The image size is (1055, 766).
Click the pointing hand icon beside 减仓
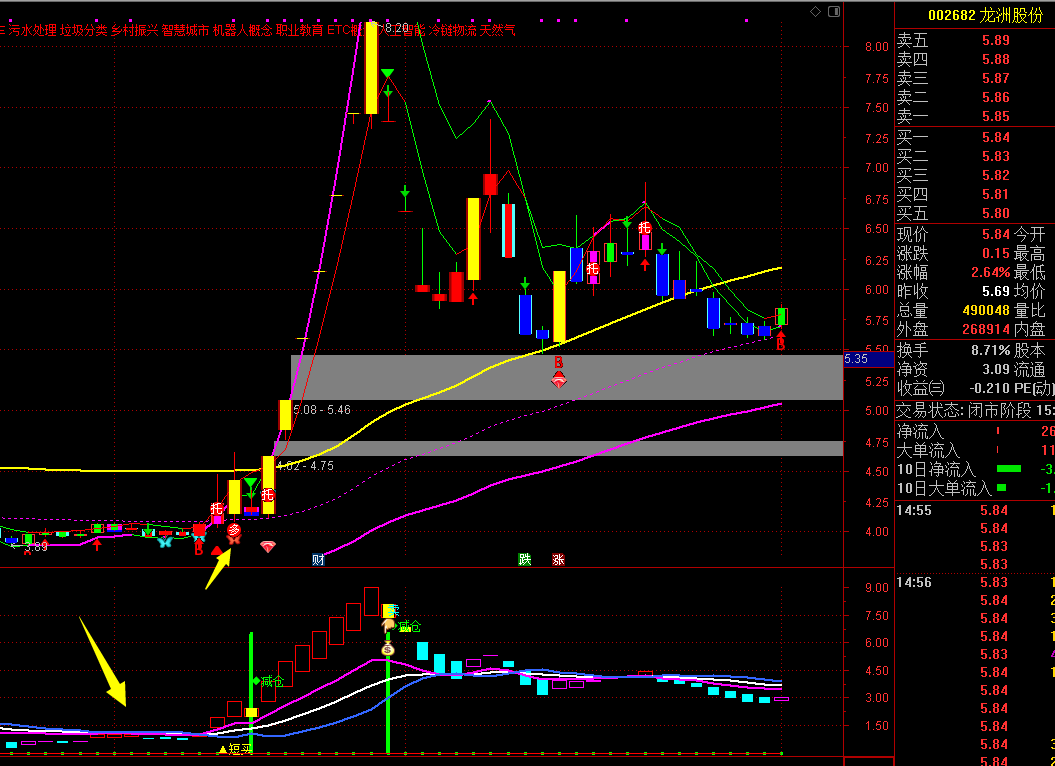388,626
